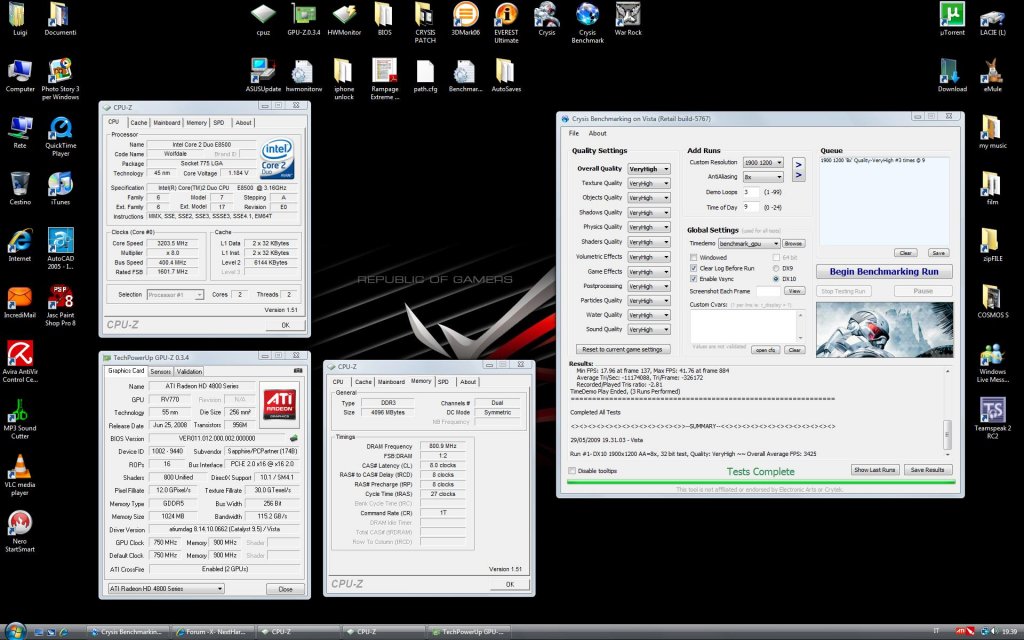1024x640 pixels.
Task: Select the DX9 radio button
Action: 776,268
